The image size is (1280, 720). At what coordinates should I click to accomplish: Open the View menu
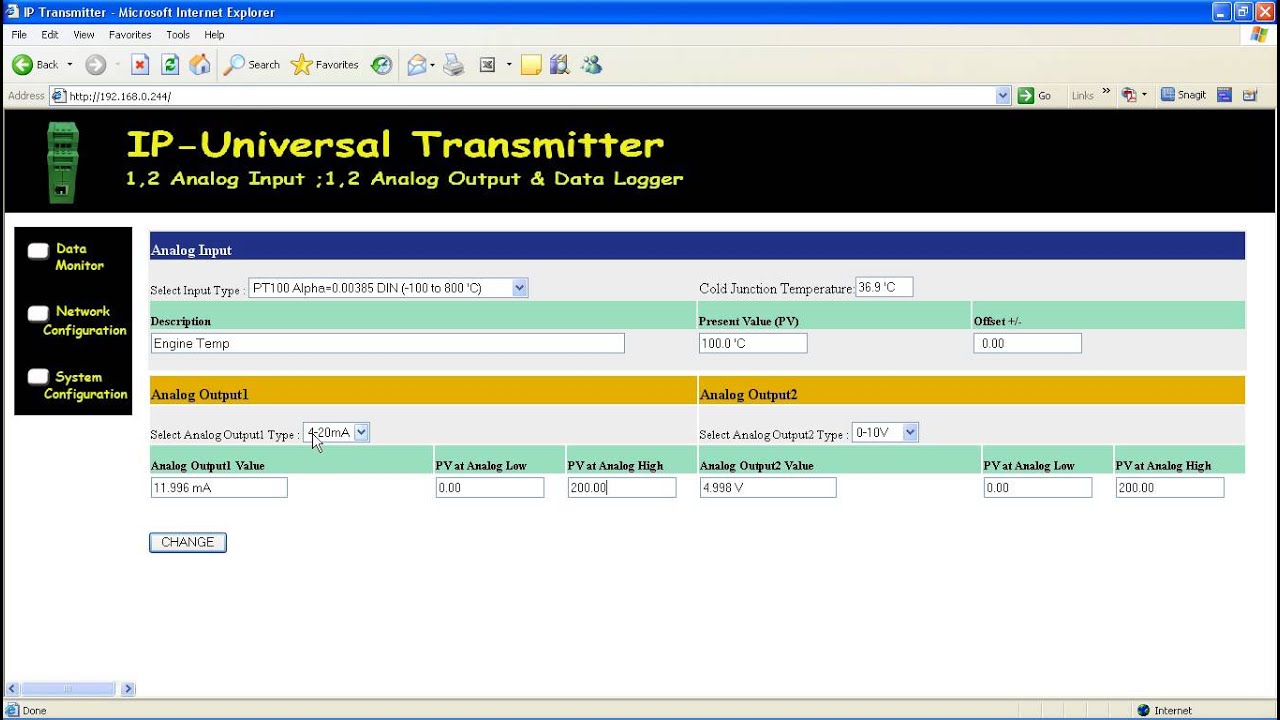point(84,35)
